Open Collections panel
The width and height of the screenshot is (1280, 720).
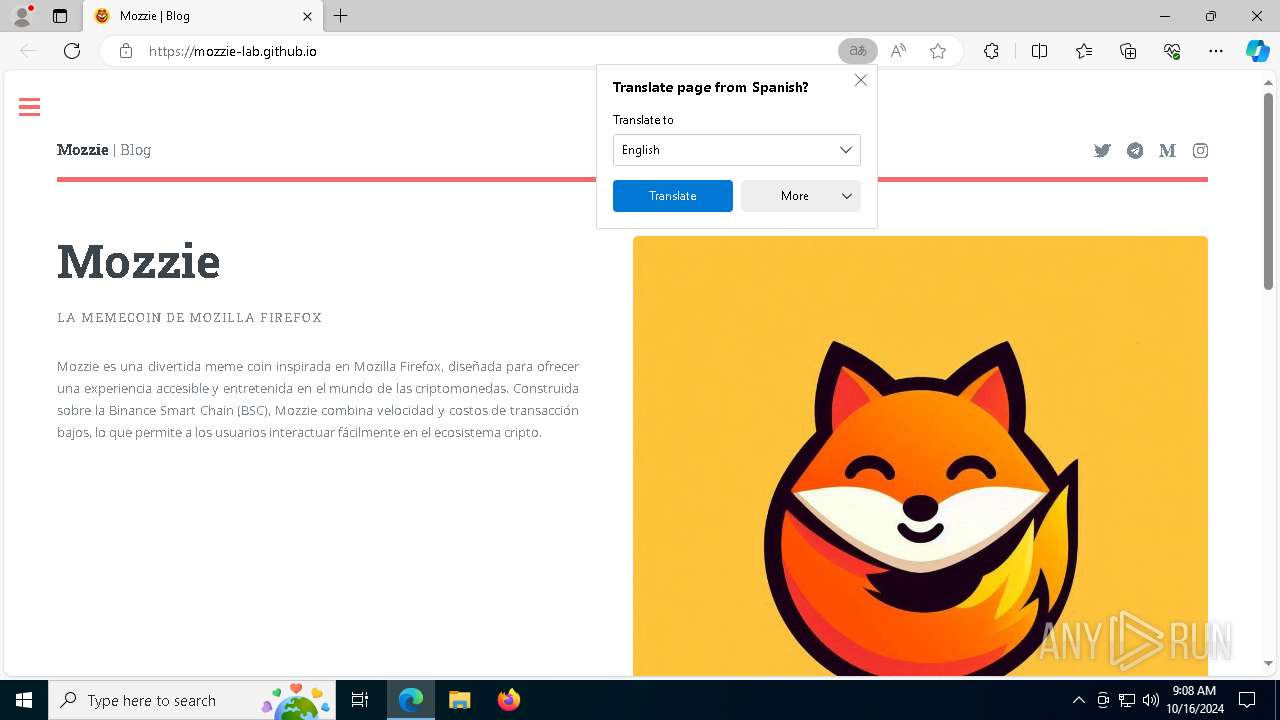click(x=1128, y=51)
